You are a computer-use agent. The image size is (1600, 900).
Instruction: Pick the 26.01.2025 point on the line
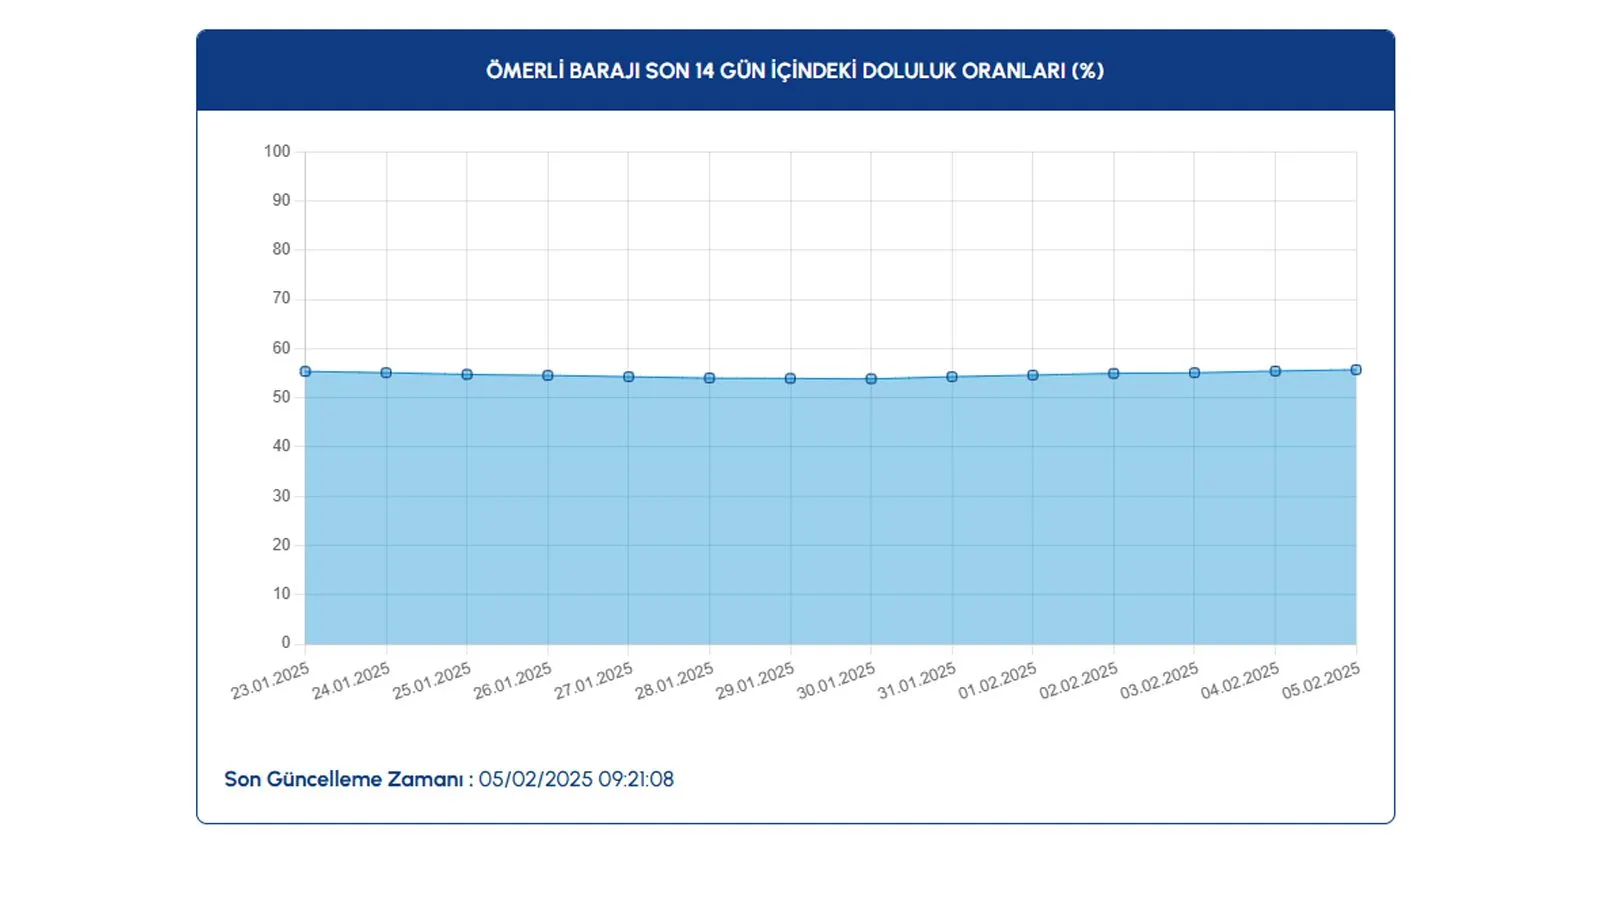(x=548, y=376)
